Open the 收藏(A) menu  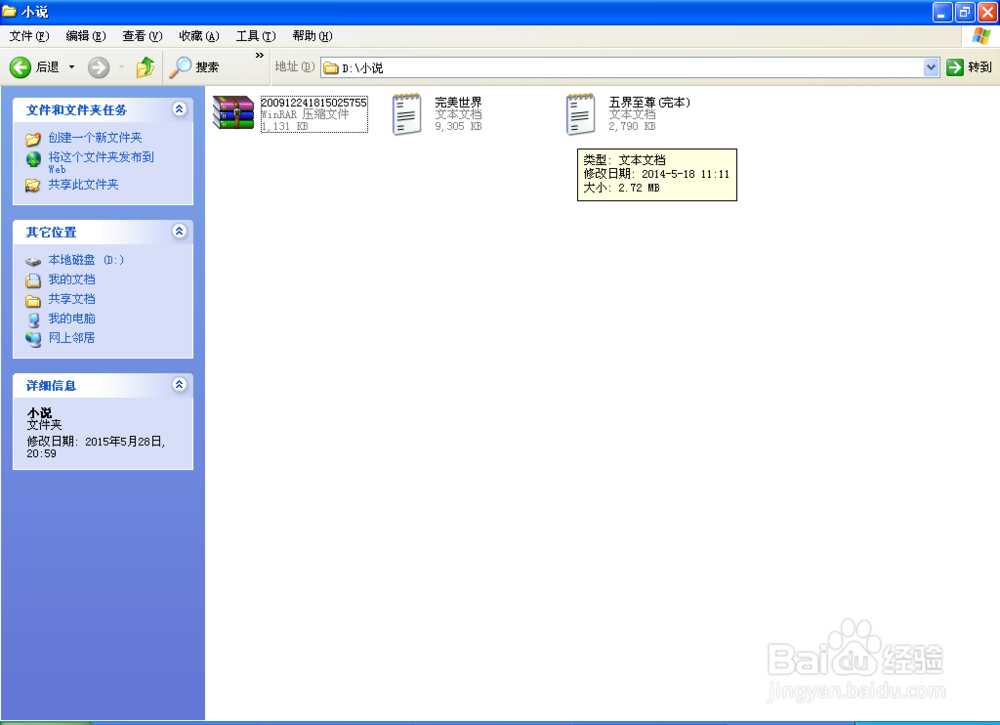tap(199, 36)
